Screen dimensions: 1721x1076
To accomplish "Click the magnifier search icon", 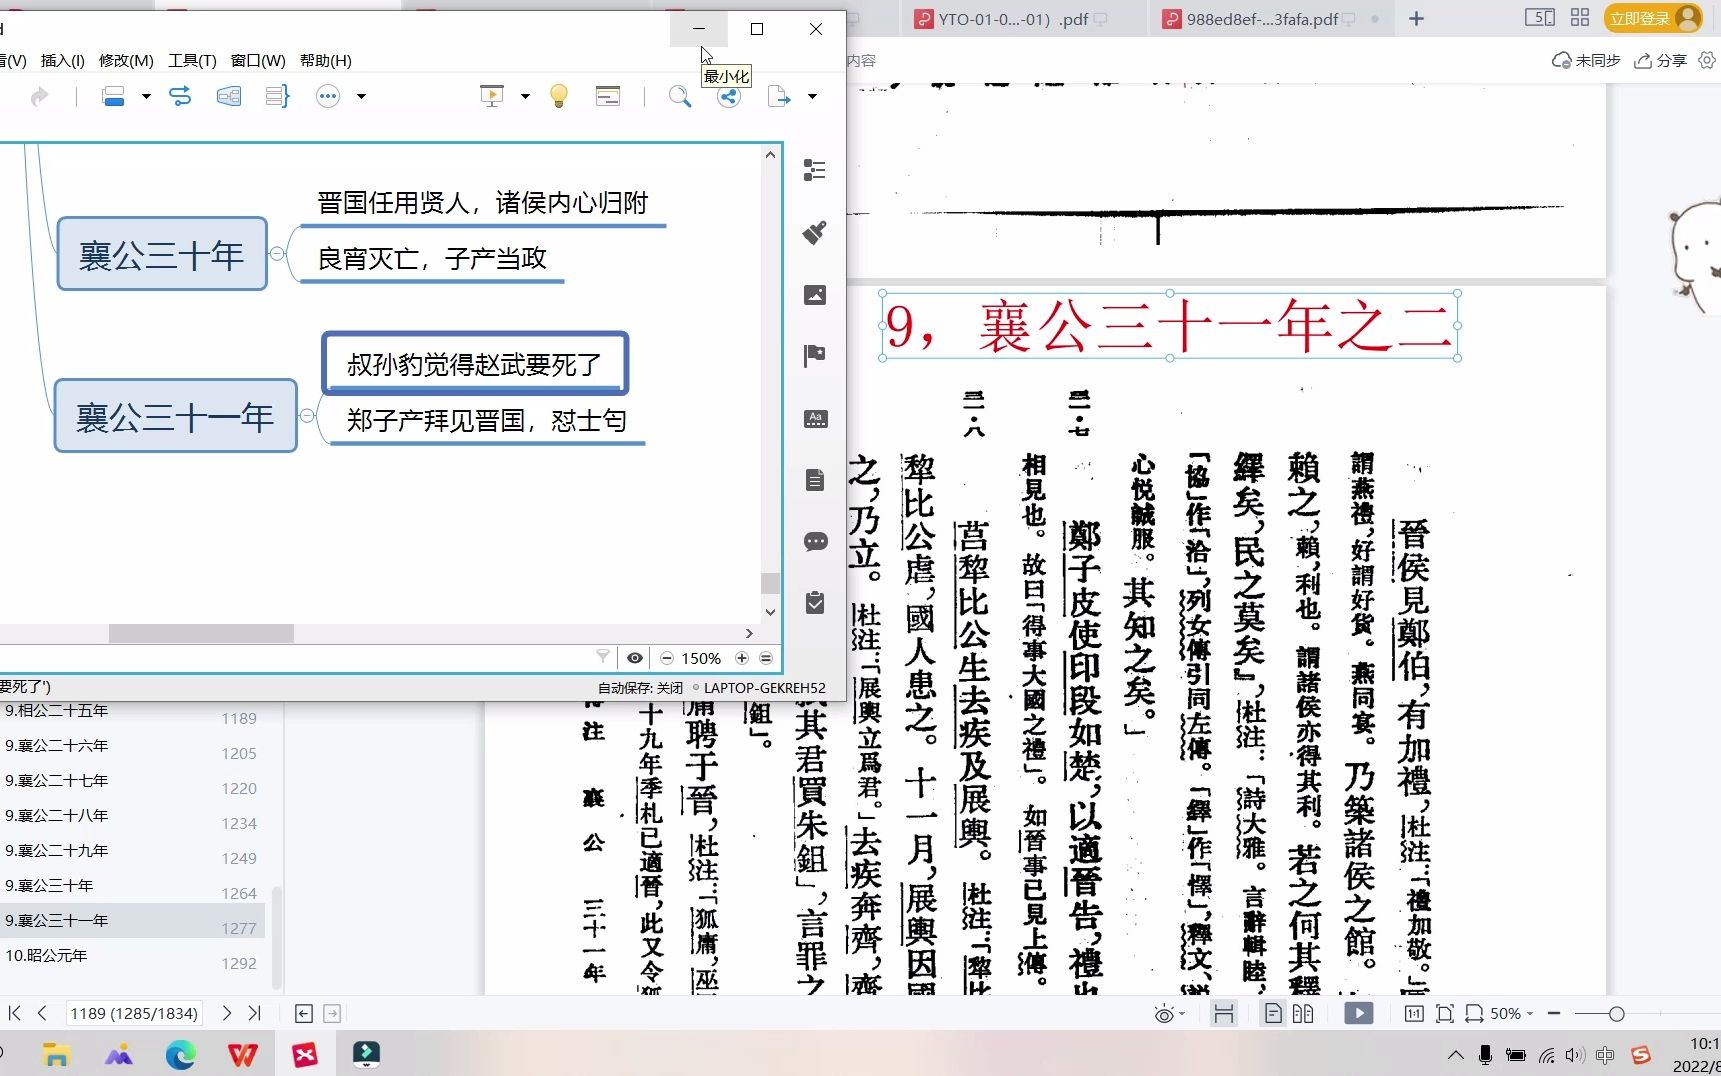I will [x=679, y=96].
